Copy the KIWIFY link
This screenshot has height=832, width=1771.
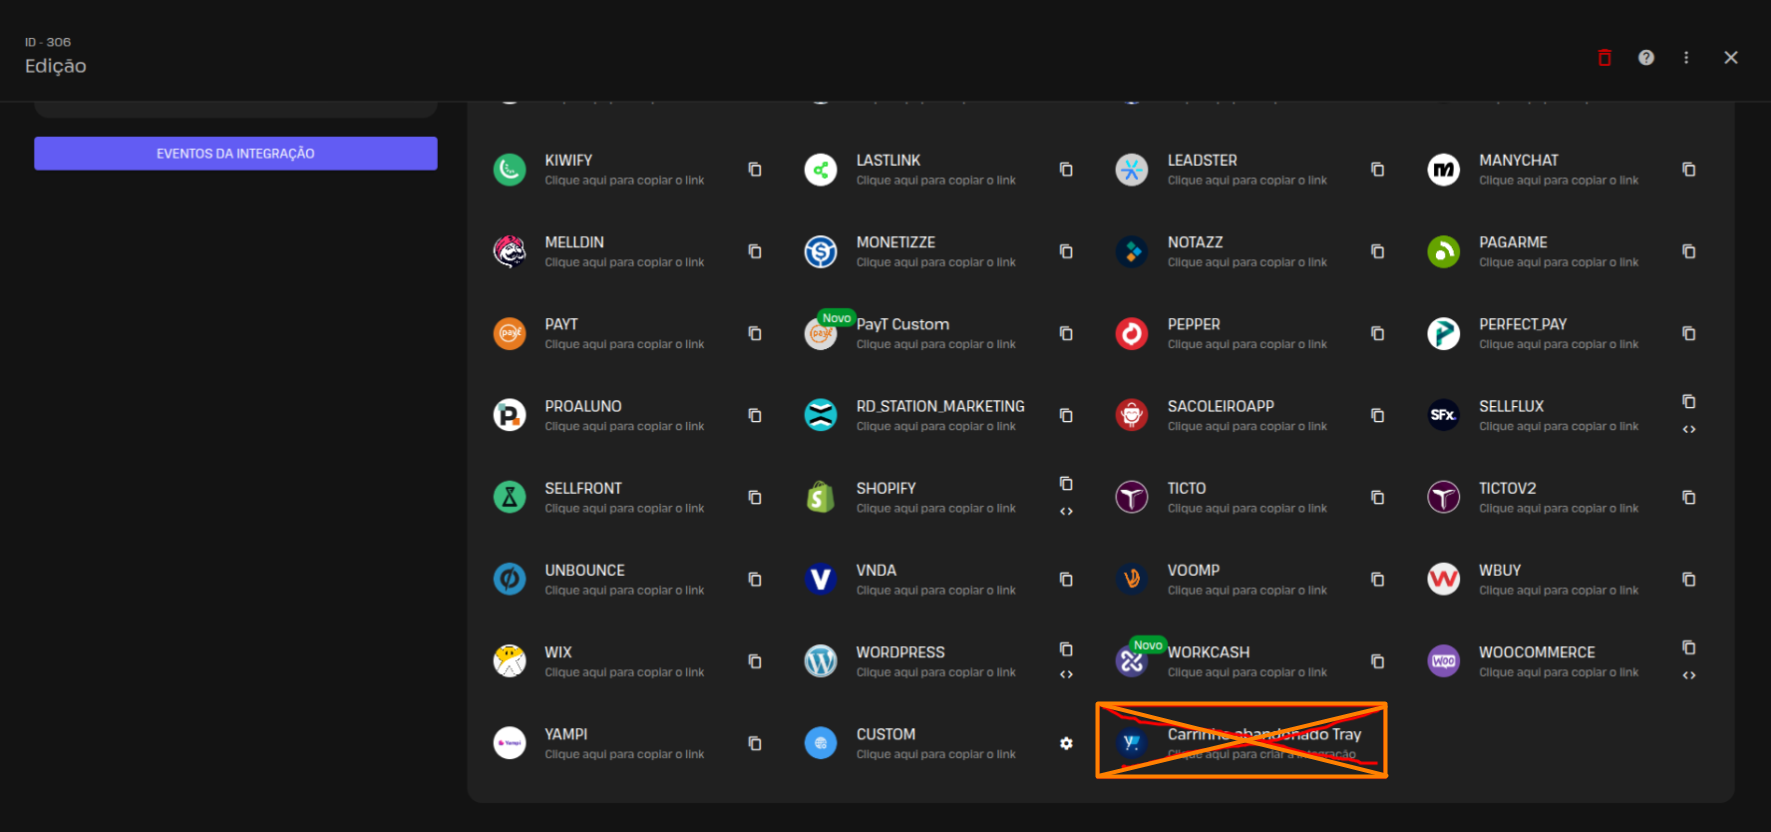[x=755, y=170]
